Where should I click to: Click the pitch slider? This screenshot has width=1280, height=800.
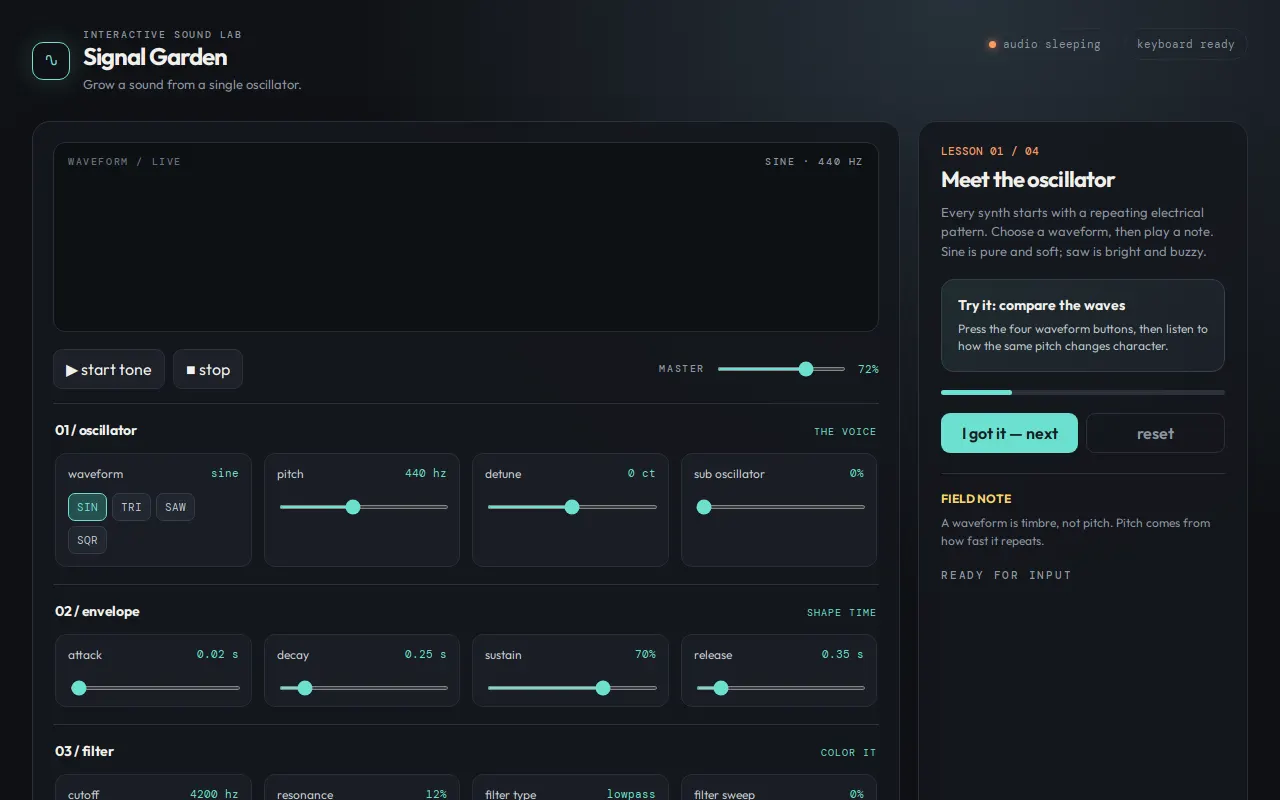click(362, 507)
